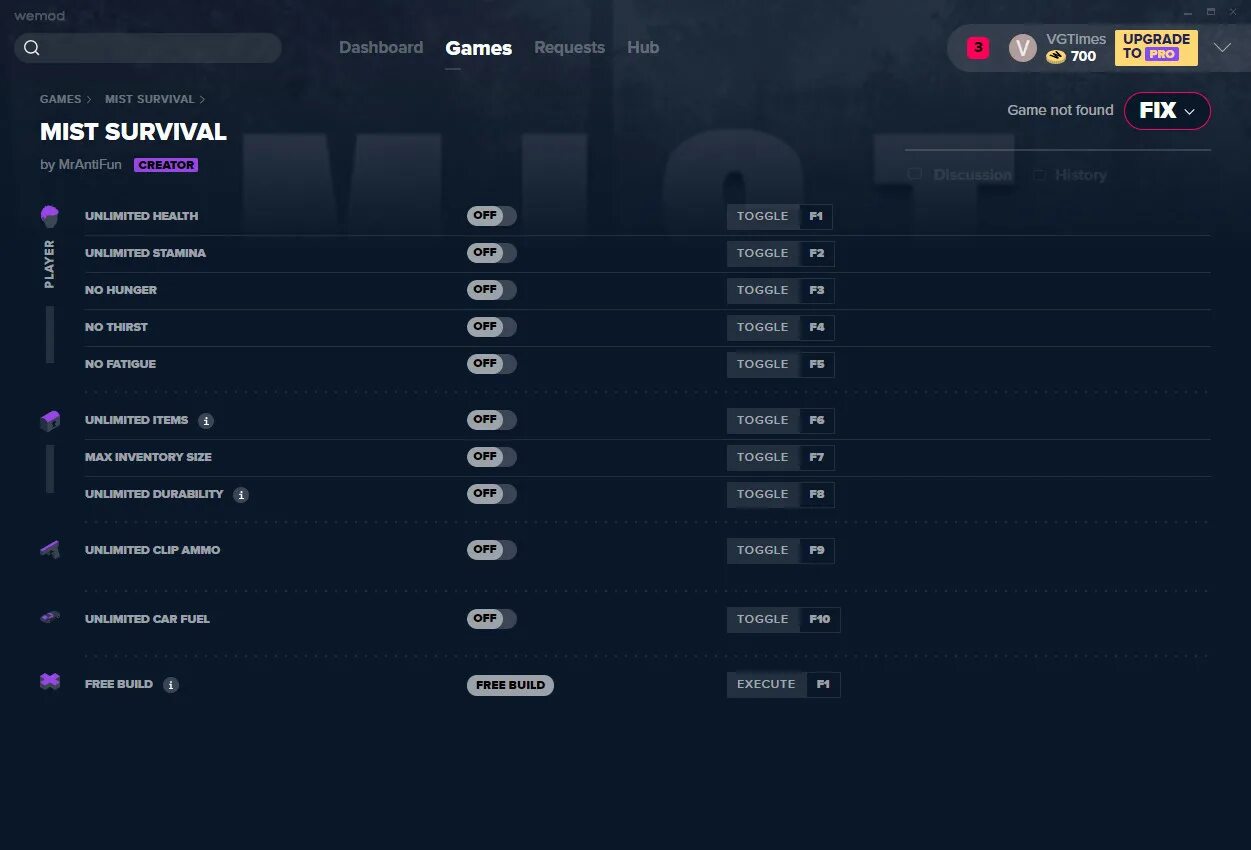This screenshot has height=850, width=1251.
Task: Click the coins icon next to 700
Action: click(x=1056, y=57)
